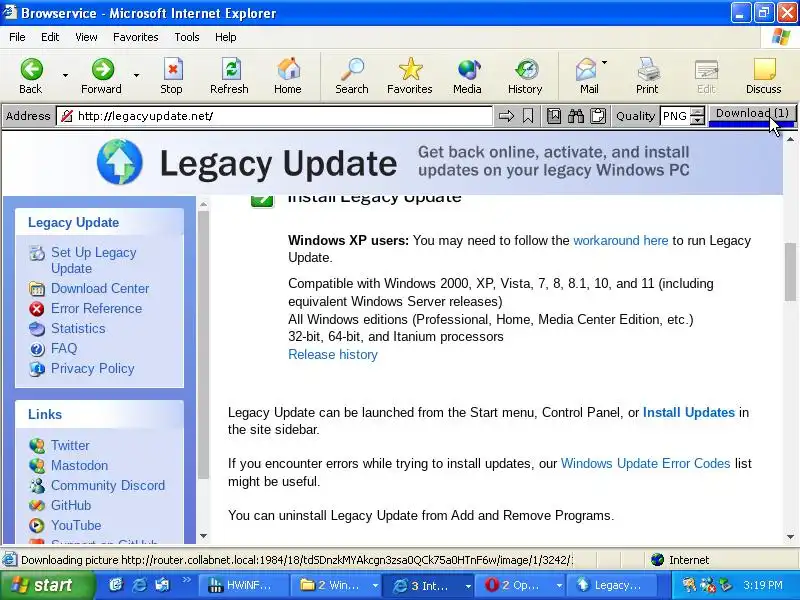The image size is (800, 600).
Task: Click the sidebar scroll down arrow
Action: point(204,536)
